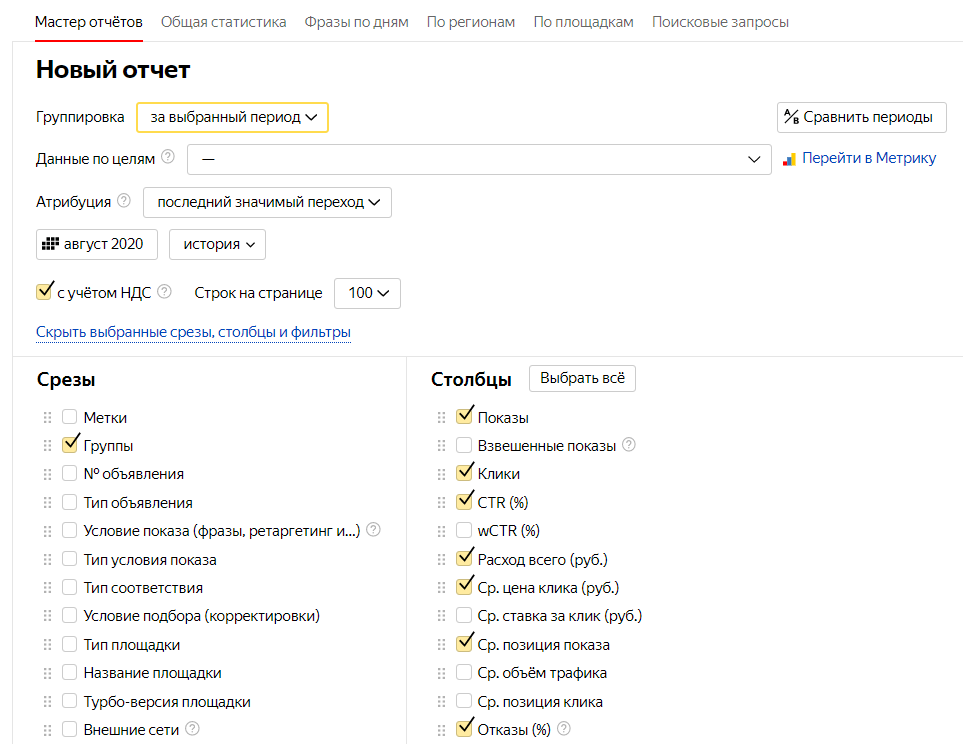Click the Столбцы section heading
This screenshot has width=963, height=744.
[x=471, y=380]
